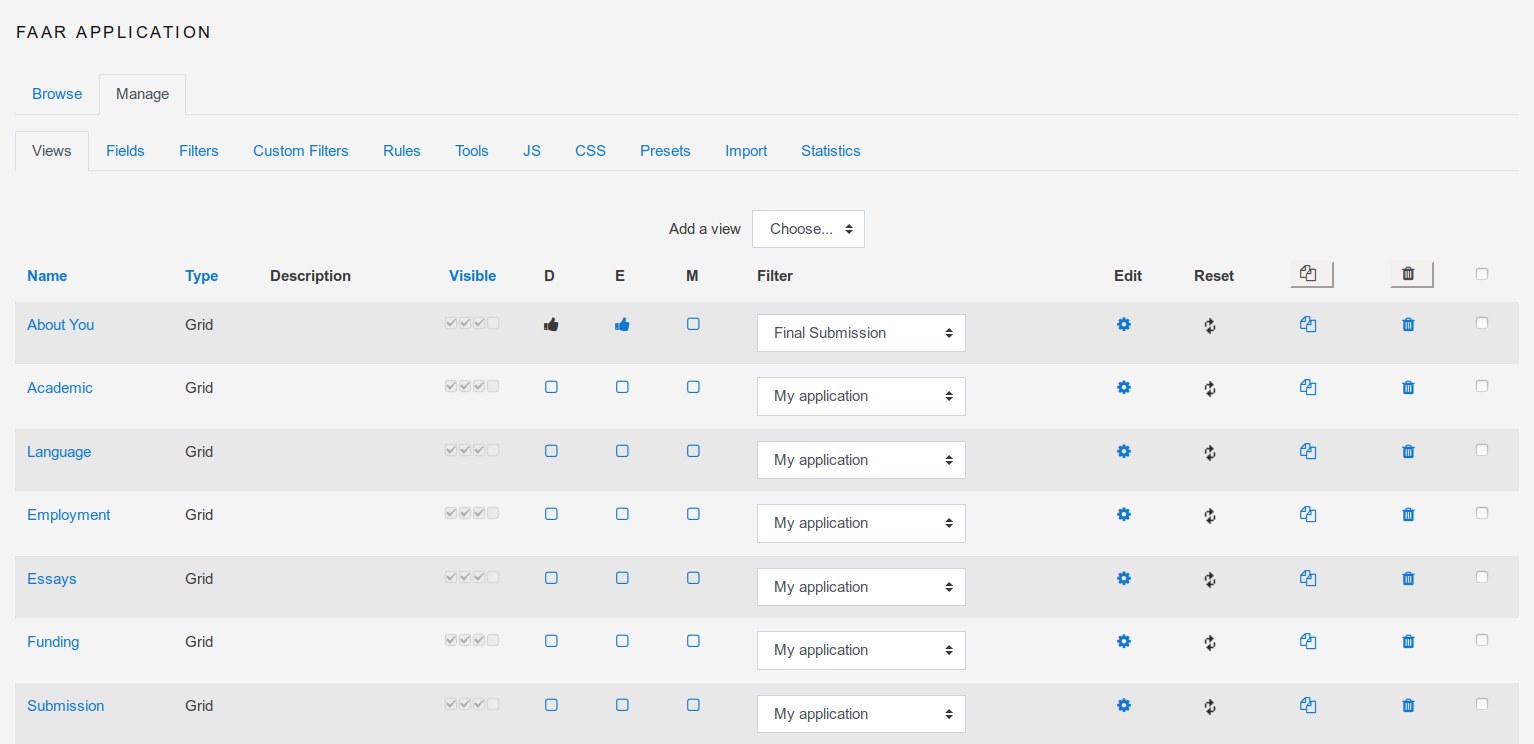Click blue edit thumbs-up in About You row
Screen dimensions: 1534x744
click(x=622, y=324)
